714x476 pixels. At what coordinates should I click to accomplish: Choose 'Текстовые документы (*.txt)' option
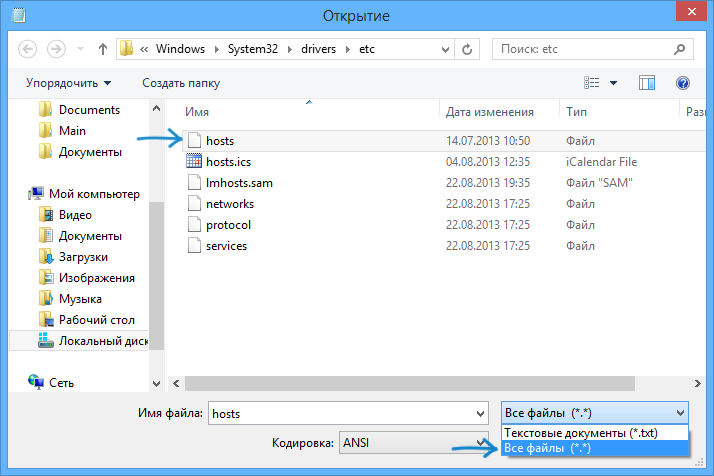pyautogui.click(x=595, y=433)
